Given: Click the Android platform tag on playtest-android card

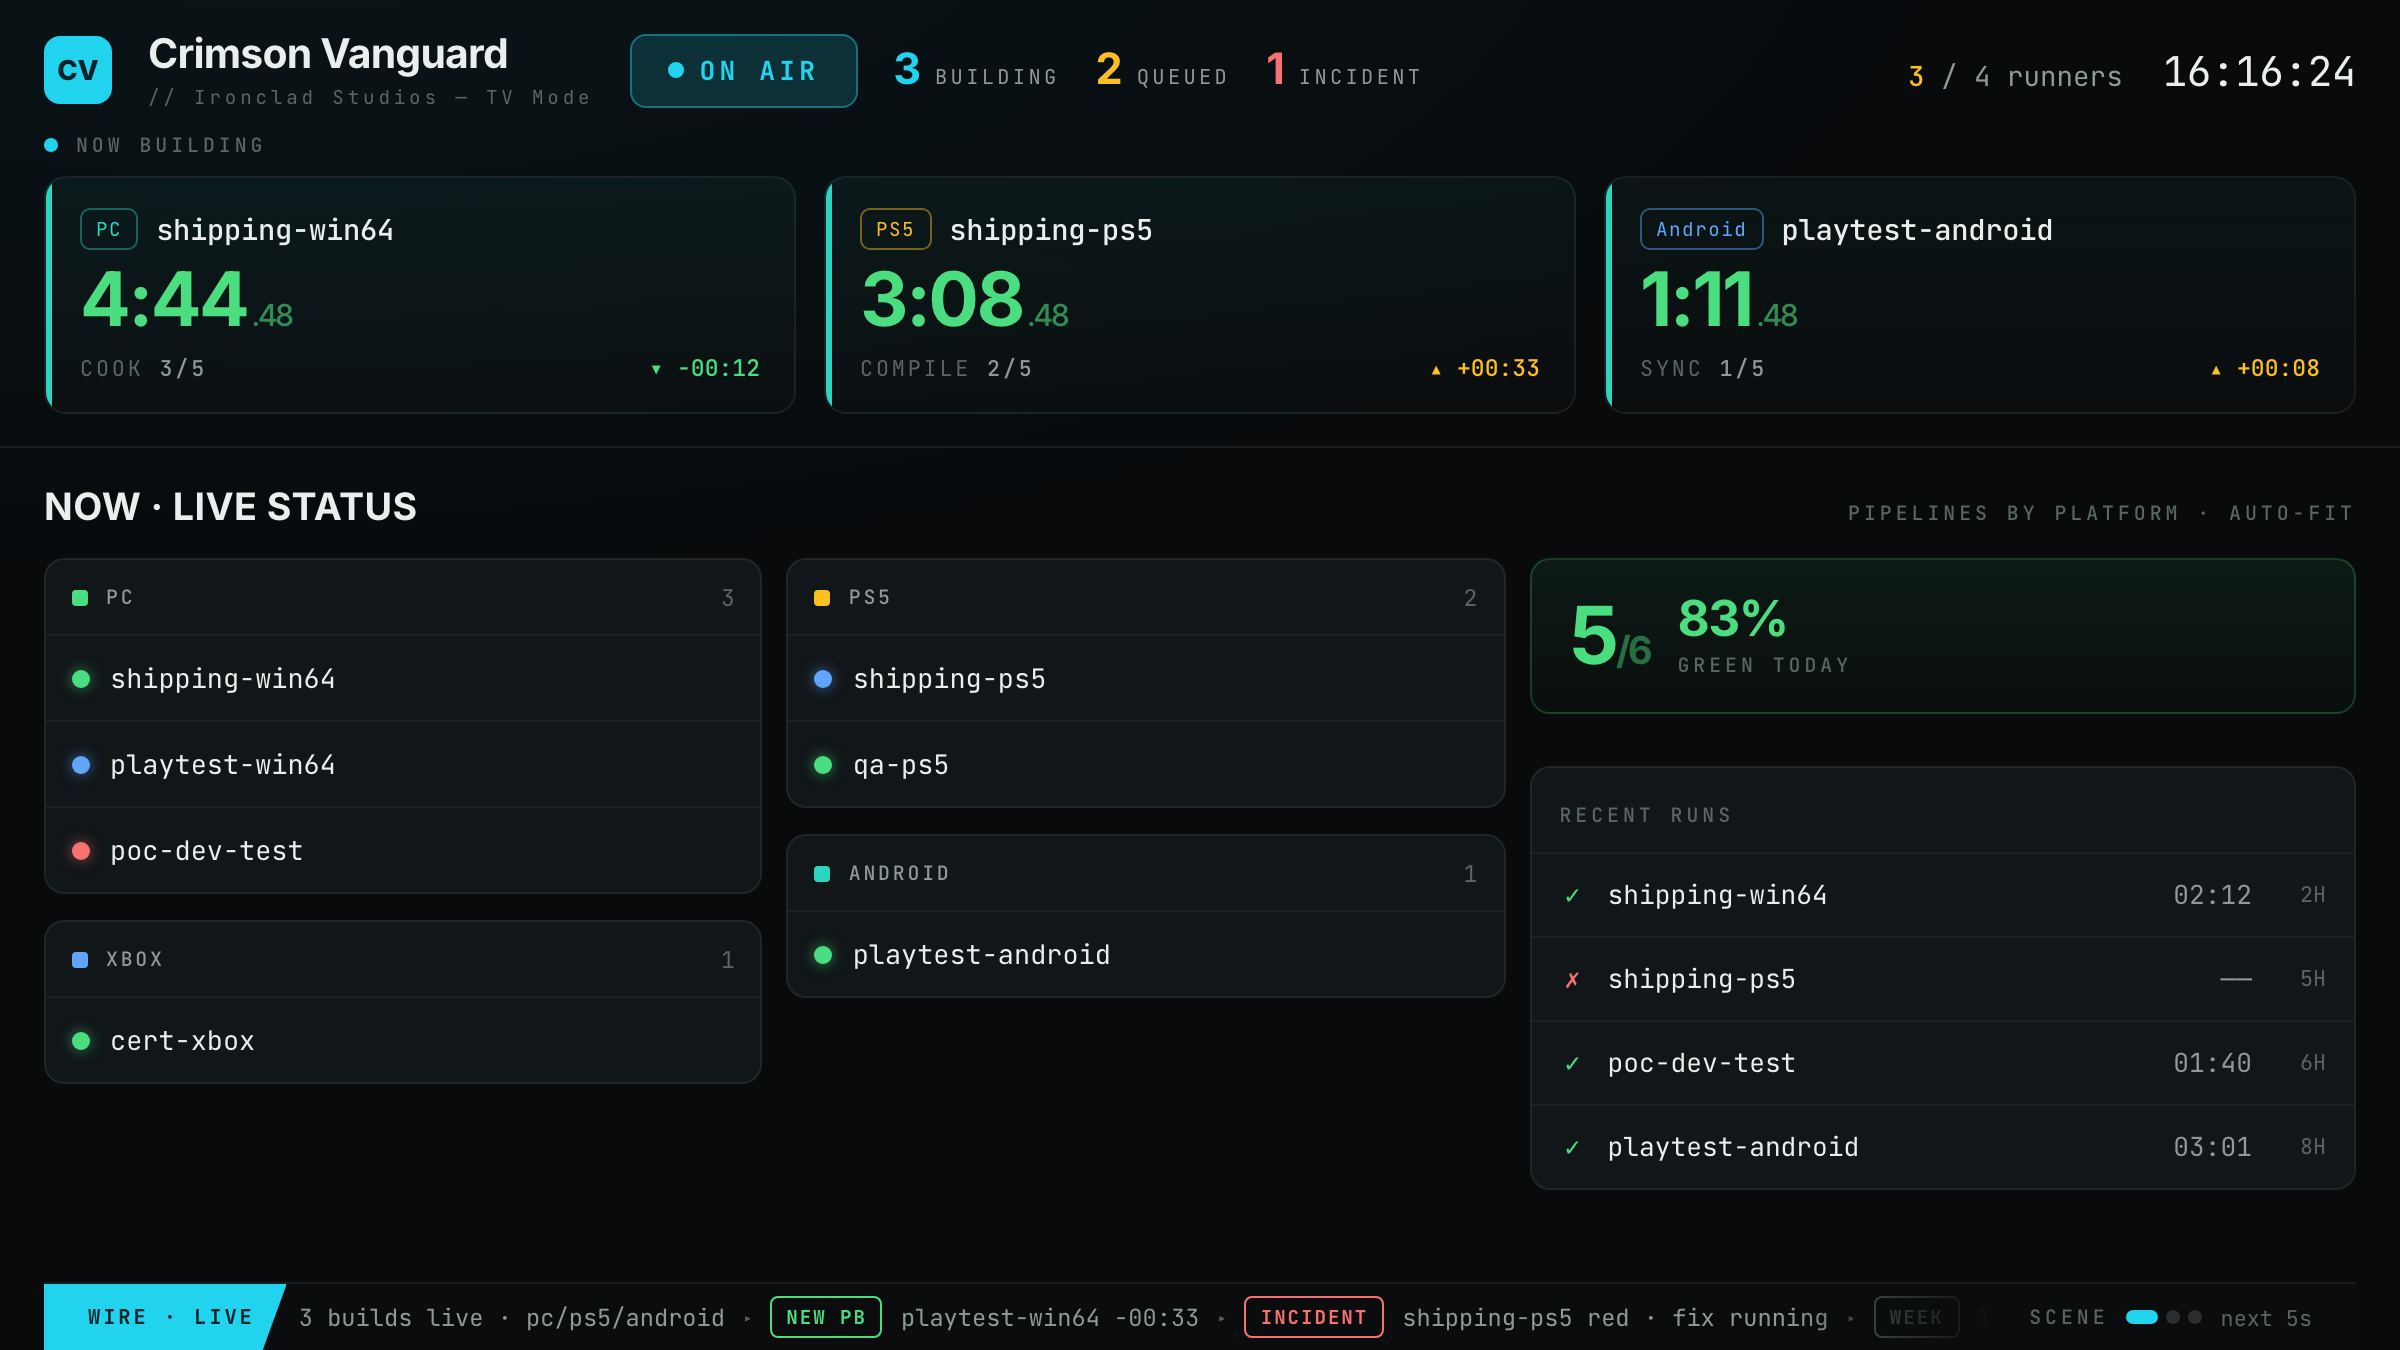Looking at the screenshot, I should 1701,229.
